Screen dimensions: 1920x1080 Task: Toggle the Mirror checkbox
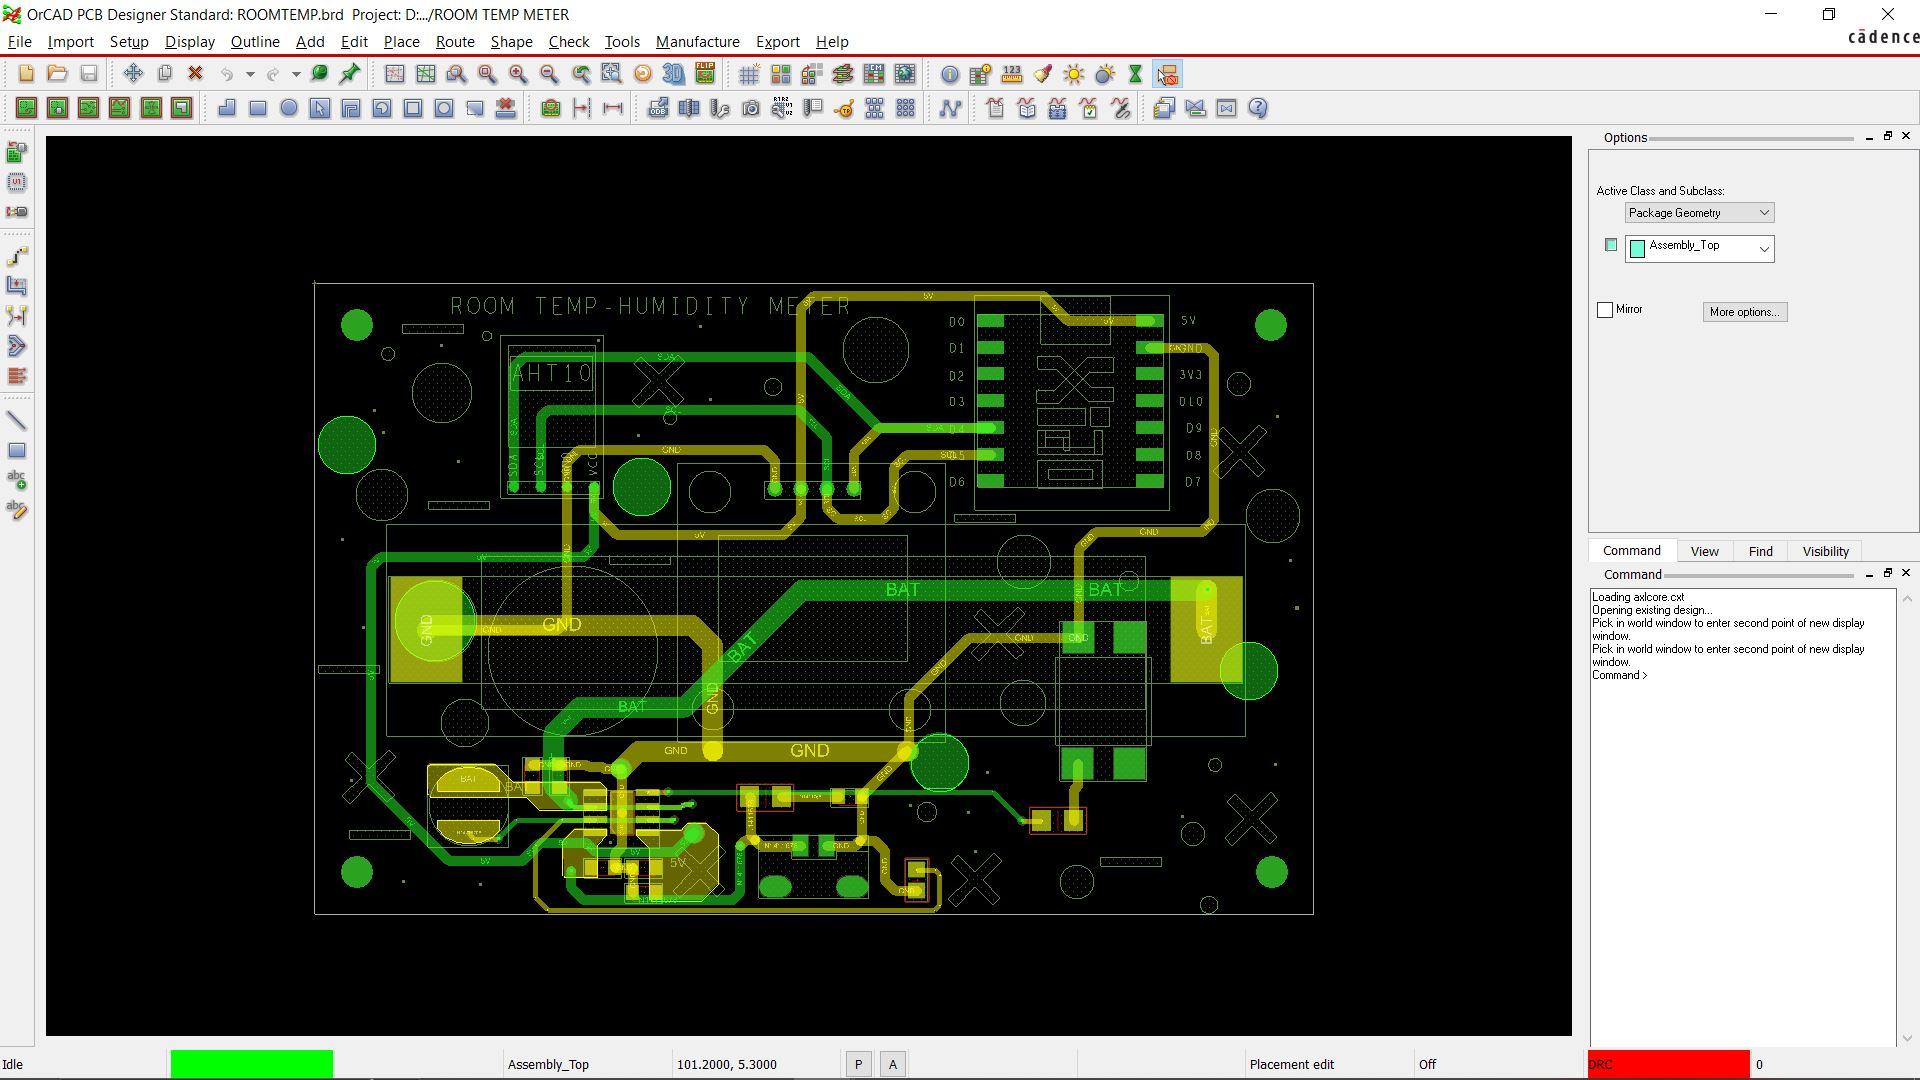[x=1605, y=310]
